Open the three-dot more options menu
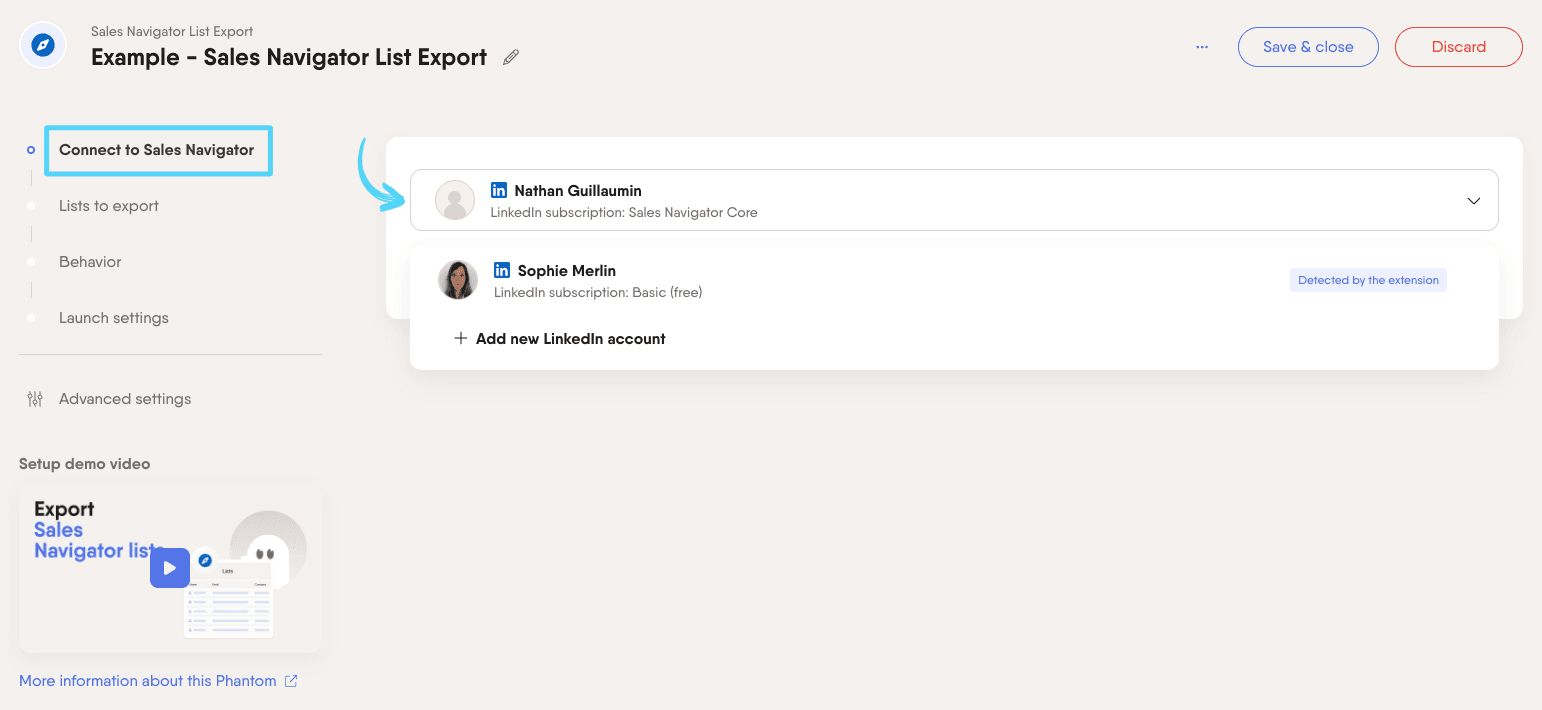The image size is (1542, 710). click(1202, 47)
